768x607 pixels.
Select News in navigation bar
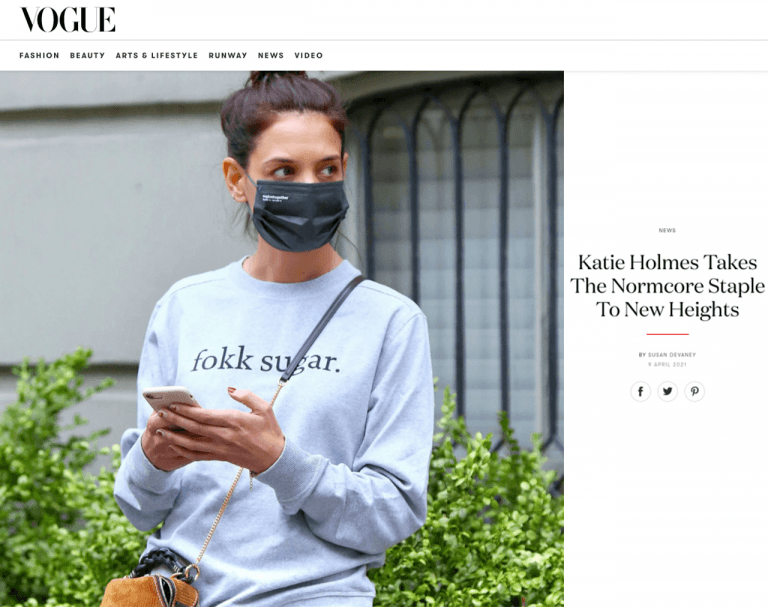[x=271, y=55]
